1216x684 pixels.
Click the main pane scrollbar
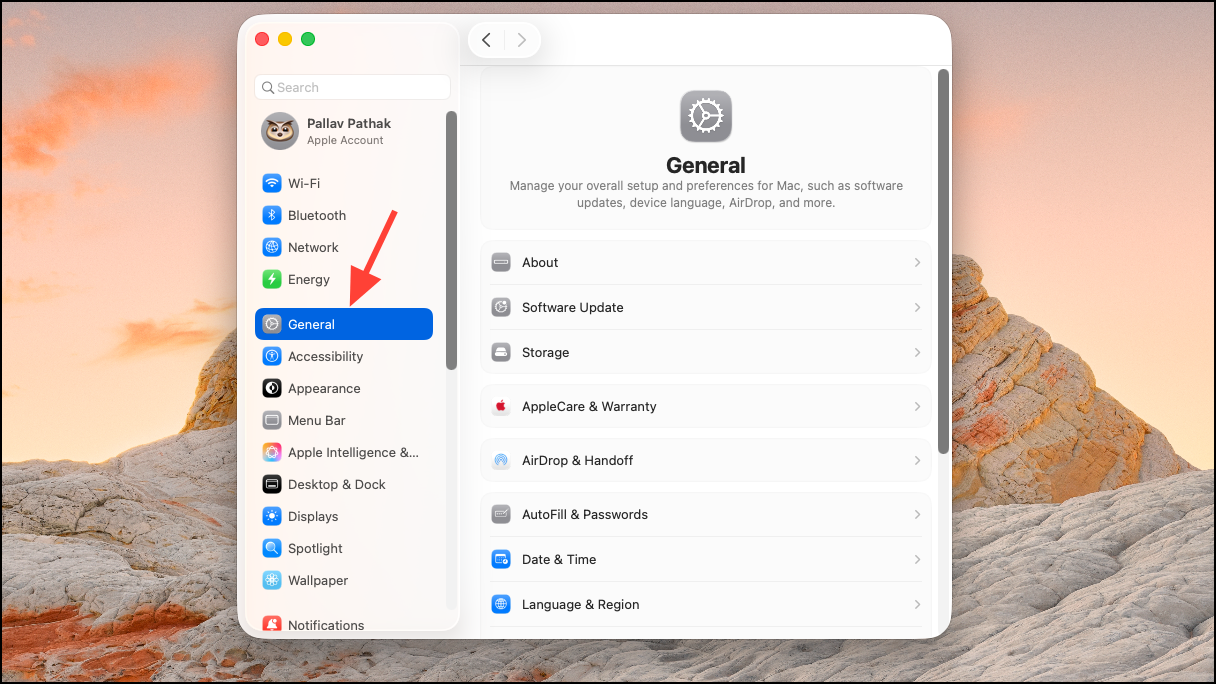943,262
